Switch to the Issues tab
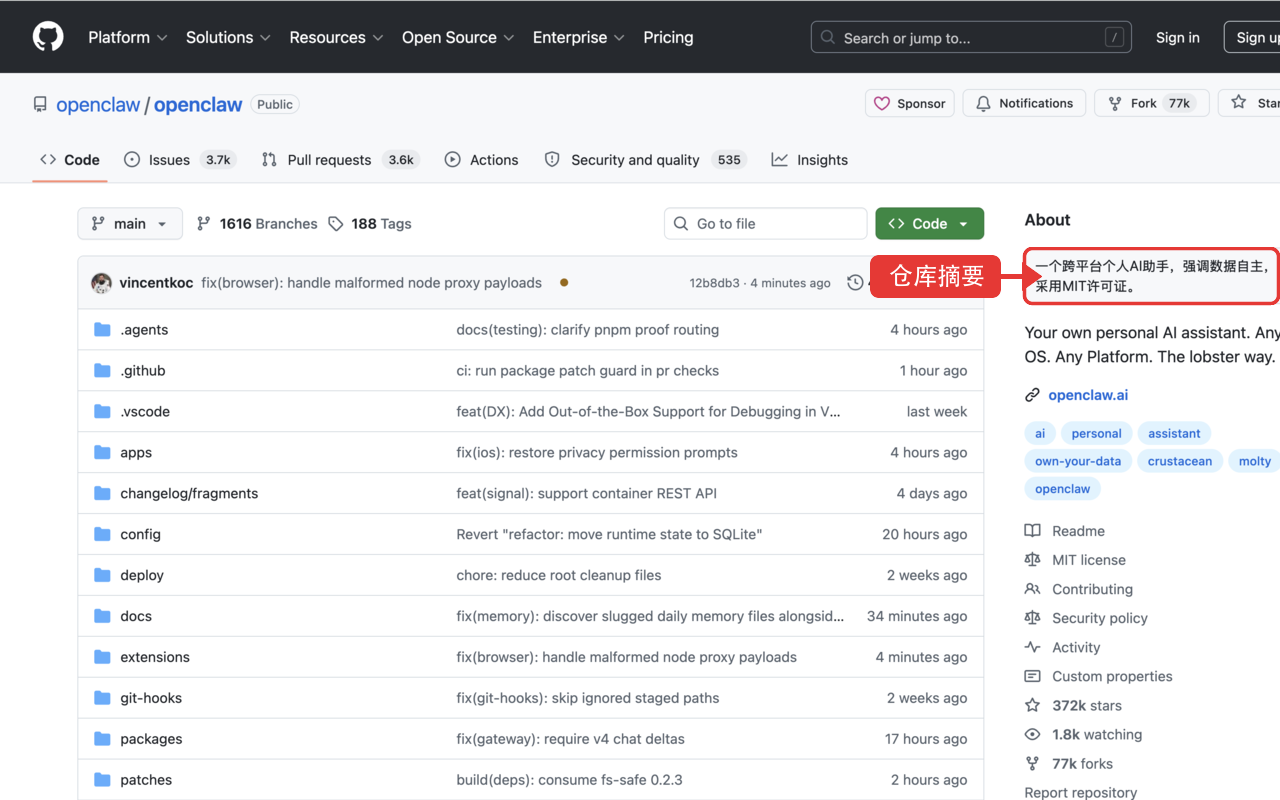 [180, 160]
